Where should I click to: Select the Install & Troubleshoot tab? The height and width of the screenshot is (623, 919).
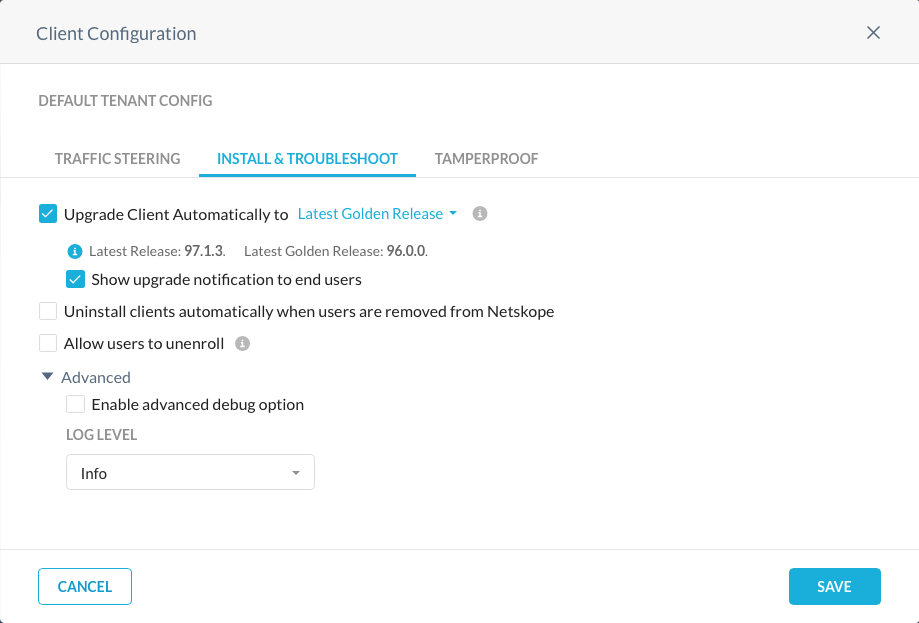pyautogui.click(x=307, y=158)
